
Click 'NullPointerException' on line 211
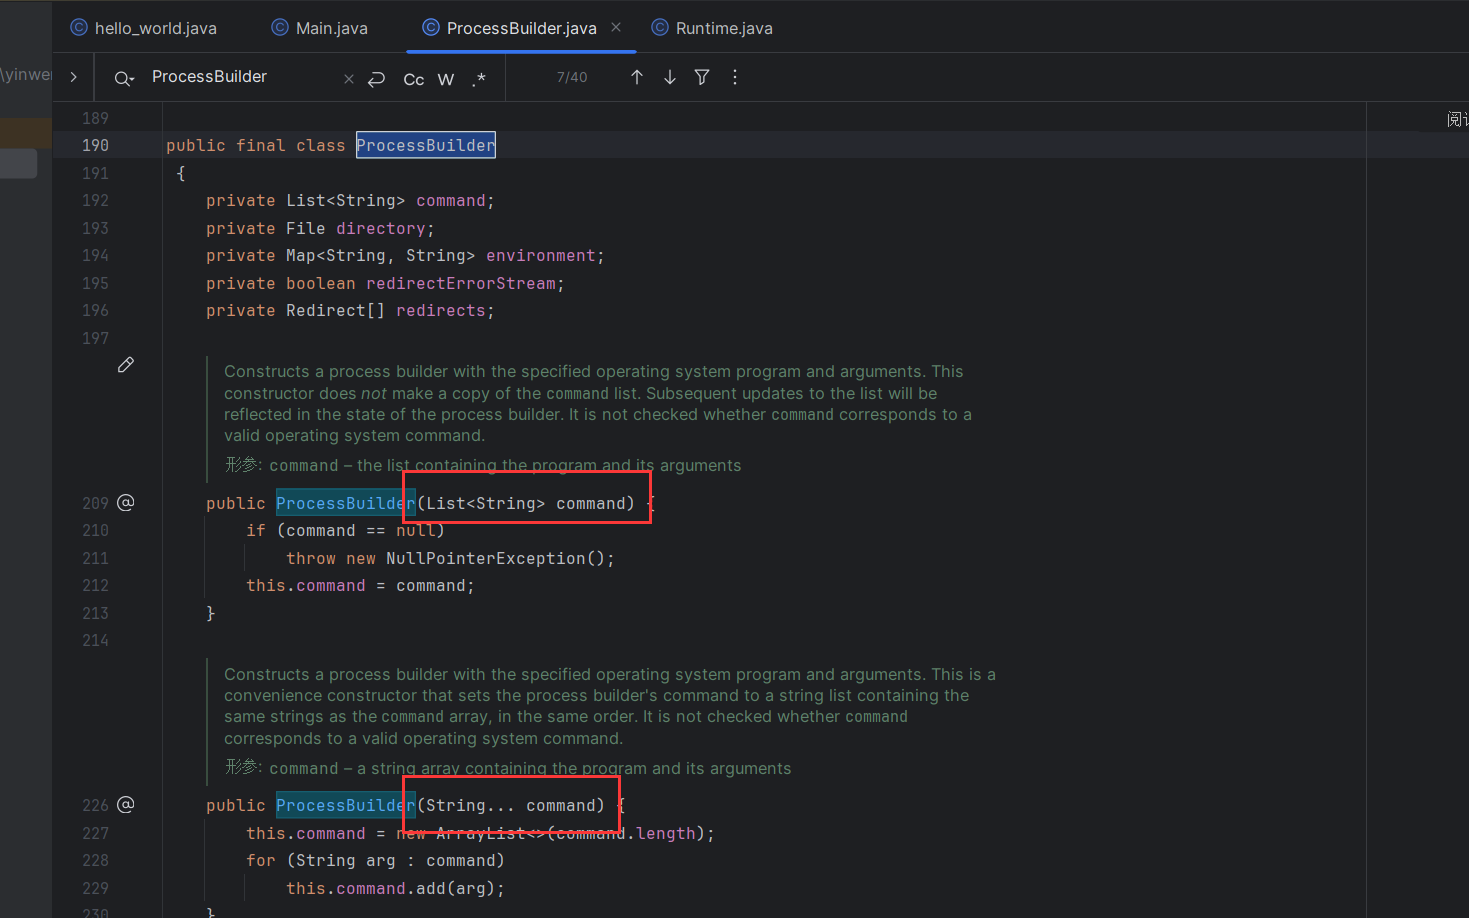click(486, 558)
